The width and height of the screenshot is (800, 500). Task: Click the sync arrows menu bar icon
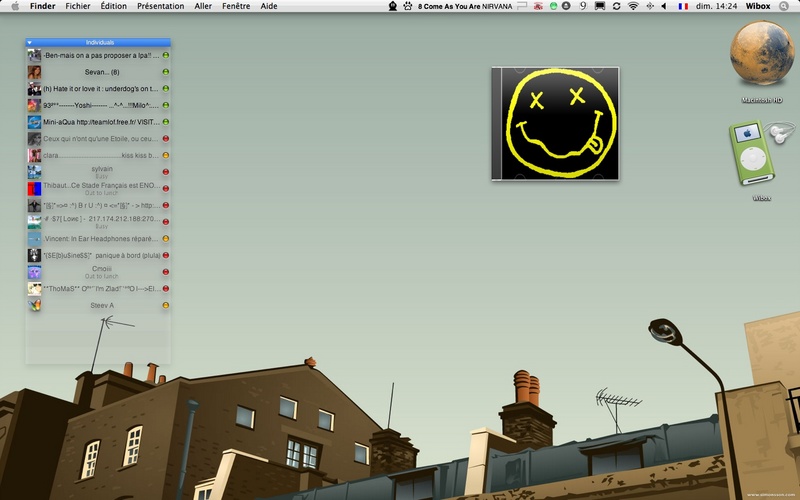click(x=616, y=6)
